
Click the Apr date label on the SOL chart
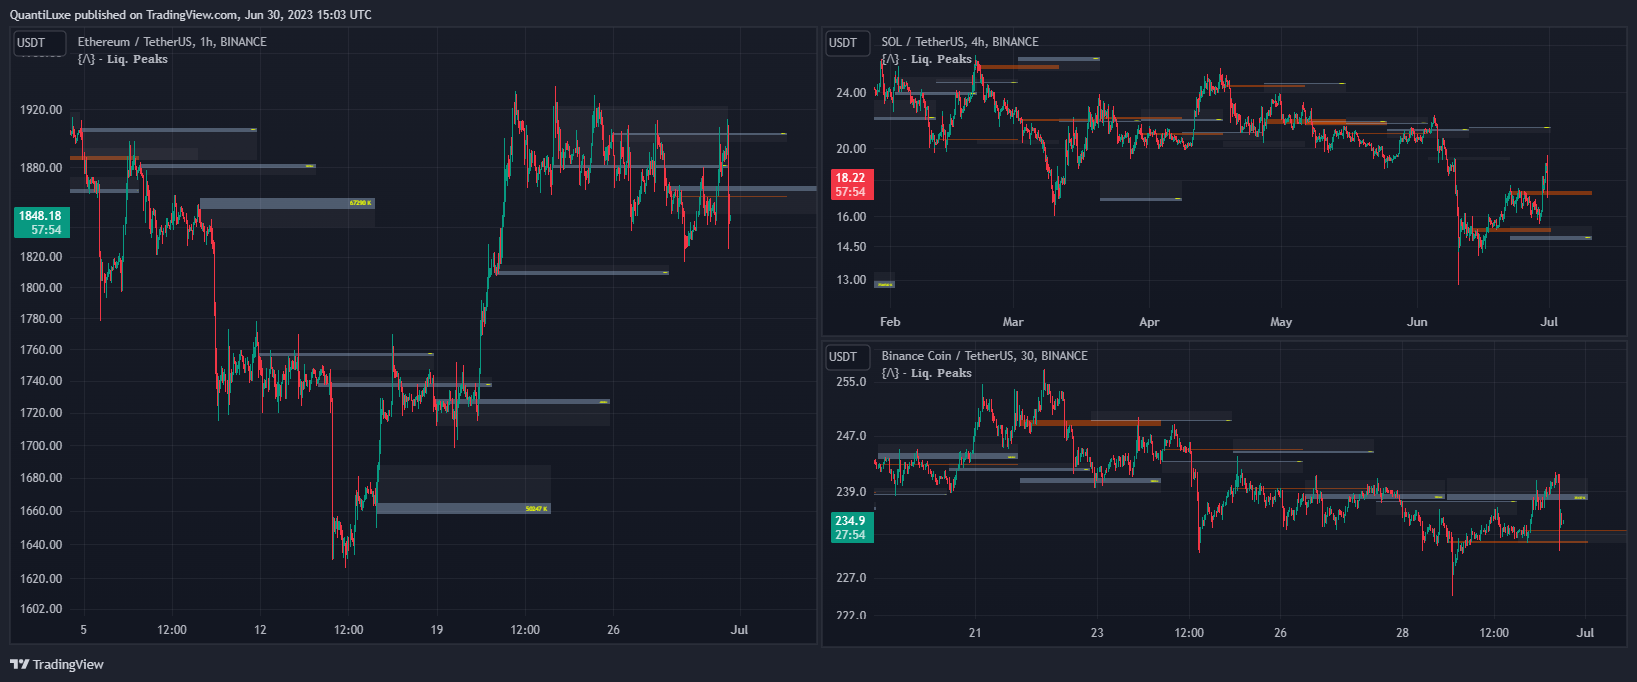1149,322
